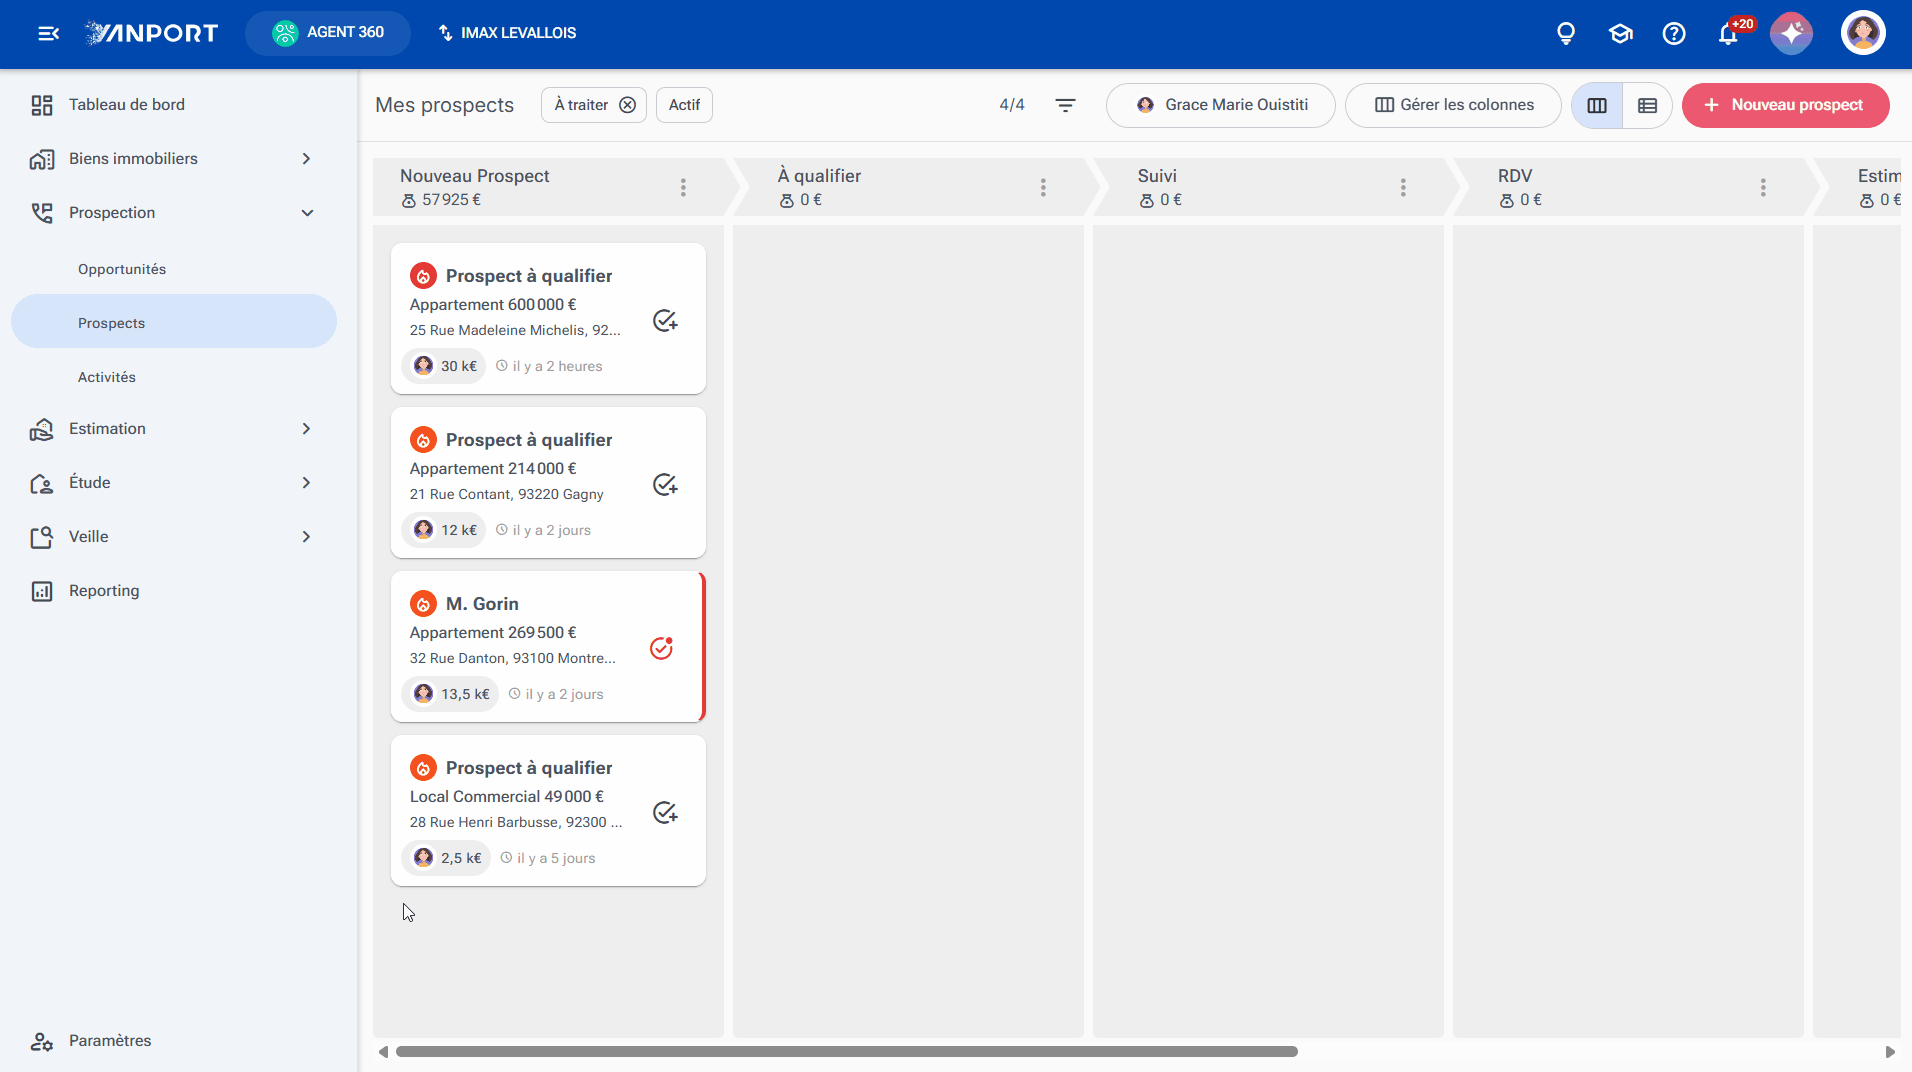The width and height of the screenshot is (1912, 1072).
Task: Expand Biens immobiliers menu chevron
Action: tap(307, 159)
